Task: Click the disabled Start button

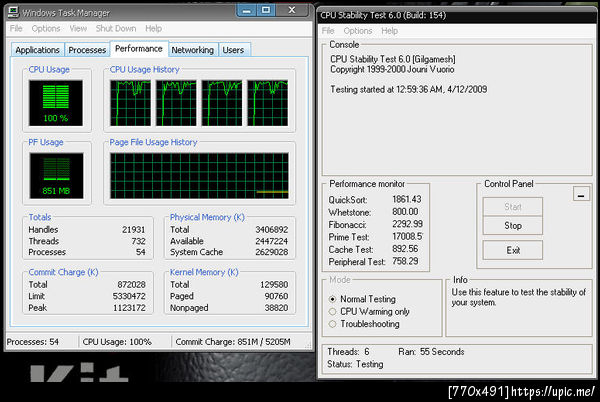Action: tap(513, 207)
